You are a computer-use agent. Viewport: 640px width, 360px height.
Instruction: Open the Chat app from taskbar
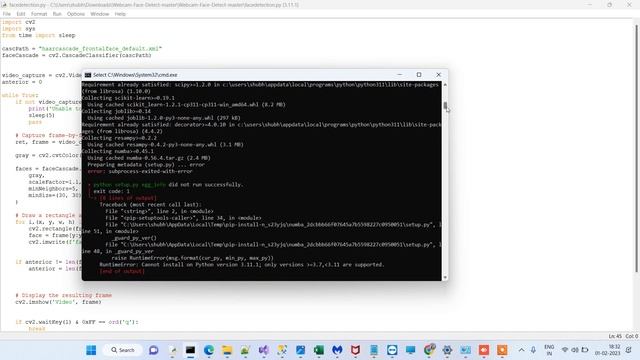(153, 350)
